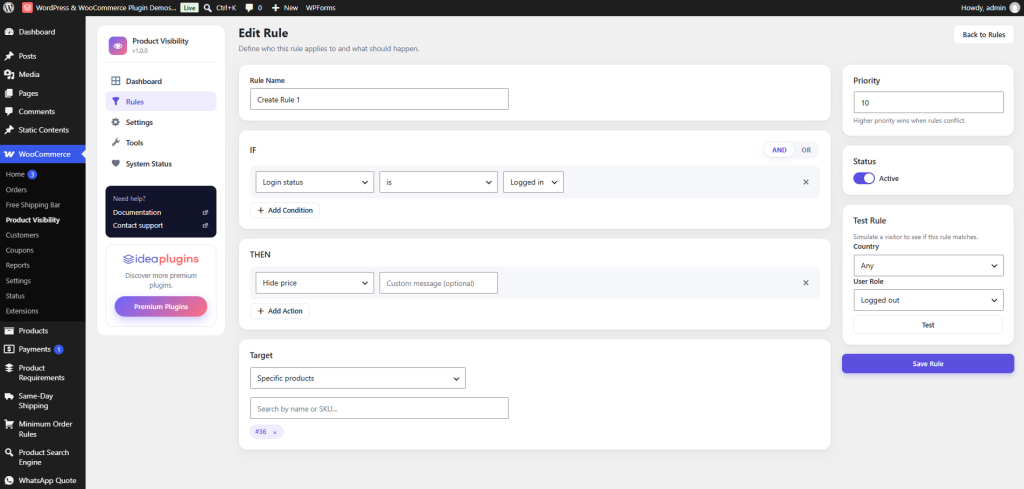Open plugin Settings with gear icon
This screenshot has height=489, width=1024.
coord(161,122)
